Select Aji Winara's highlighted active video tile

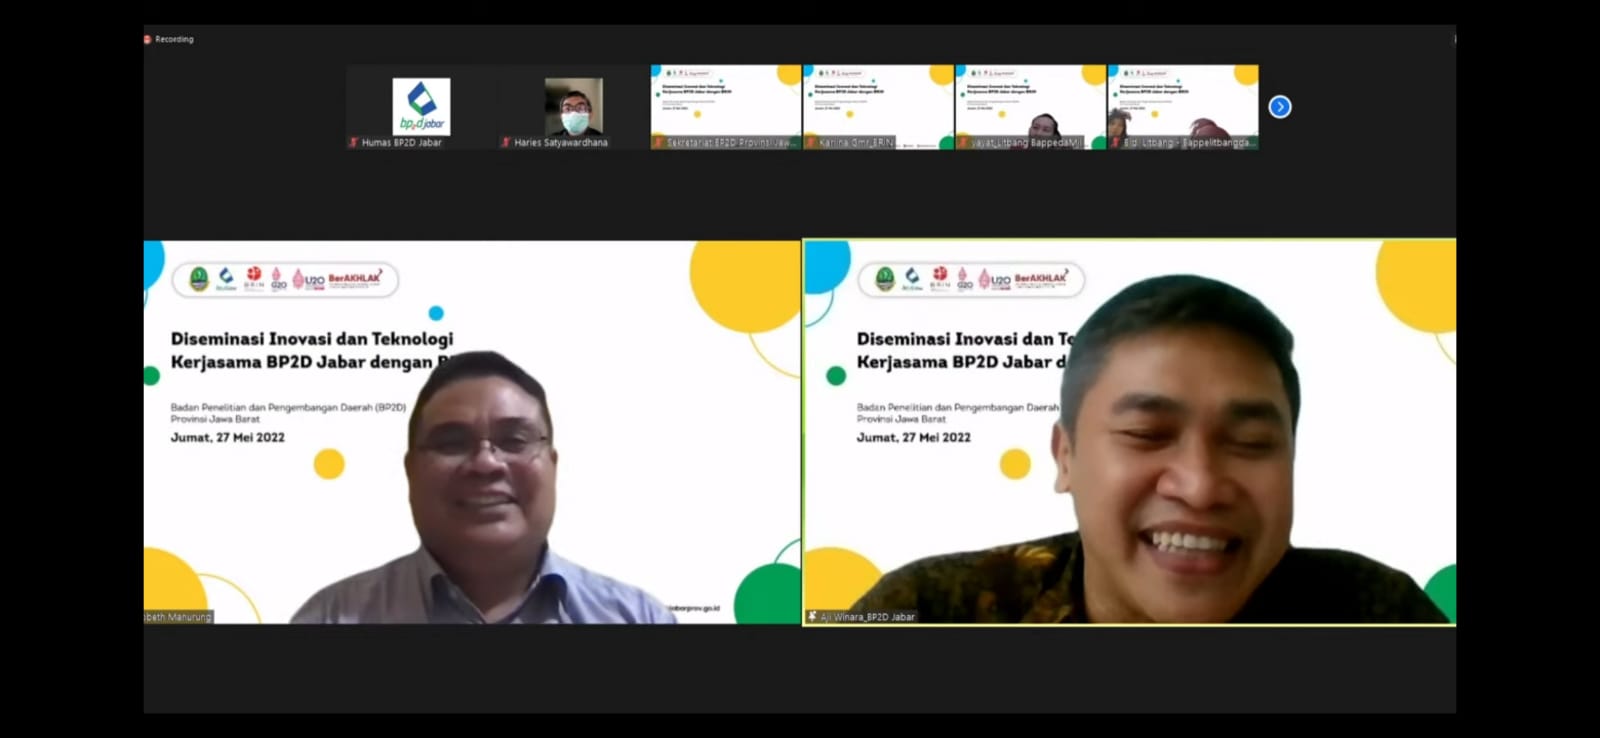[x=1129, y=432]
